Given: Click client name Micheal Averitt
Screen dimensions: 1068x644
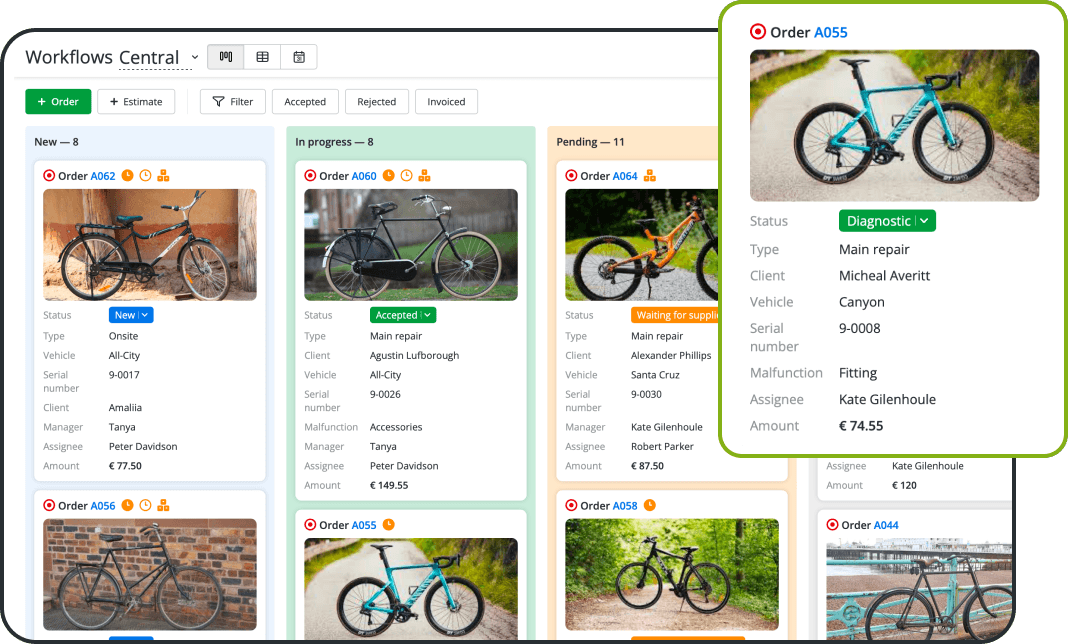Looking at the screenshot, I should coord(884,275).
